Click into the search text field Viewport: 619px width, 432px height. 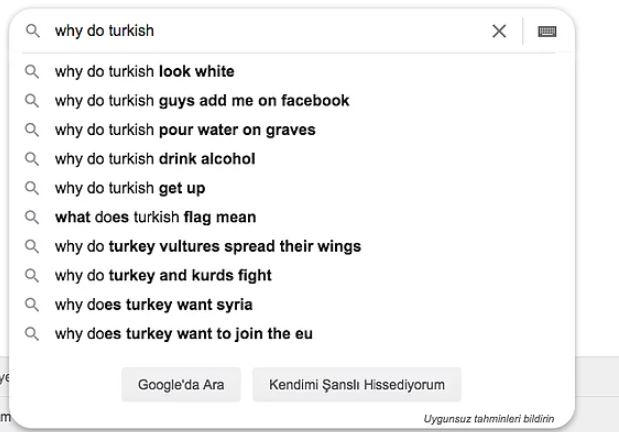point(260,31)
